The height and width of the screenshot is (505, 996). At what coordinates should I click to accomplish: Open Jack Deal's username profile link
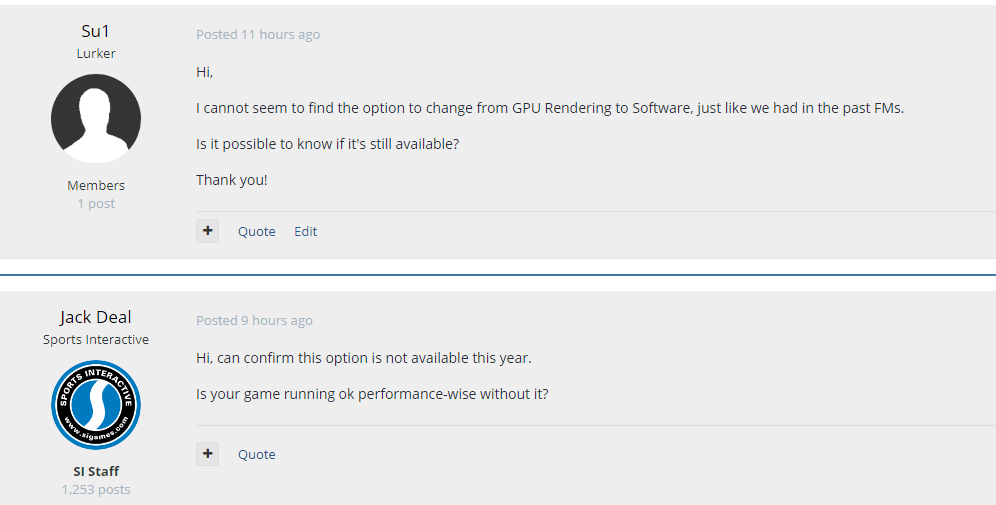tap(96, 317)
